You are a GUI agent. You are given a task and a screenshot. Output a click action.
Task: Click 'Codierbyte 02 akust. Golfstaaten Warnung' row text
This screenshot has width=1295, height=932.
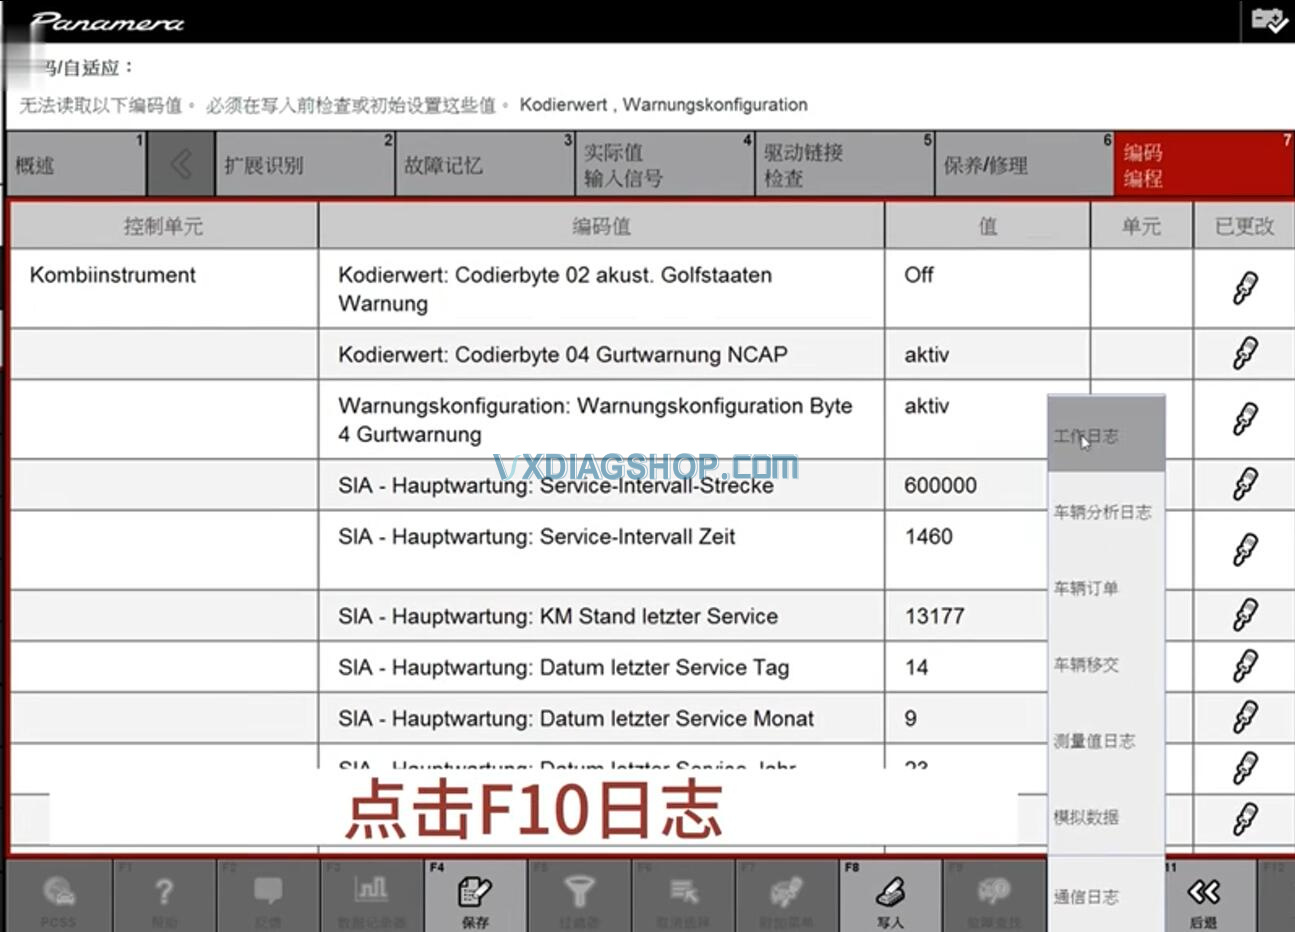(555, 289)
